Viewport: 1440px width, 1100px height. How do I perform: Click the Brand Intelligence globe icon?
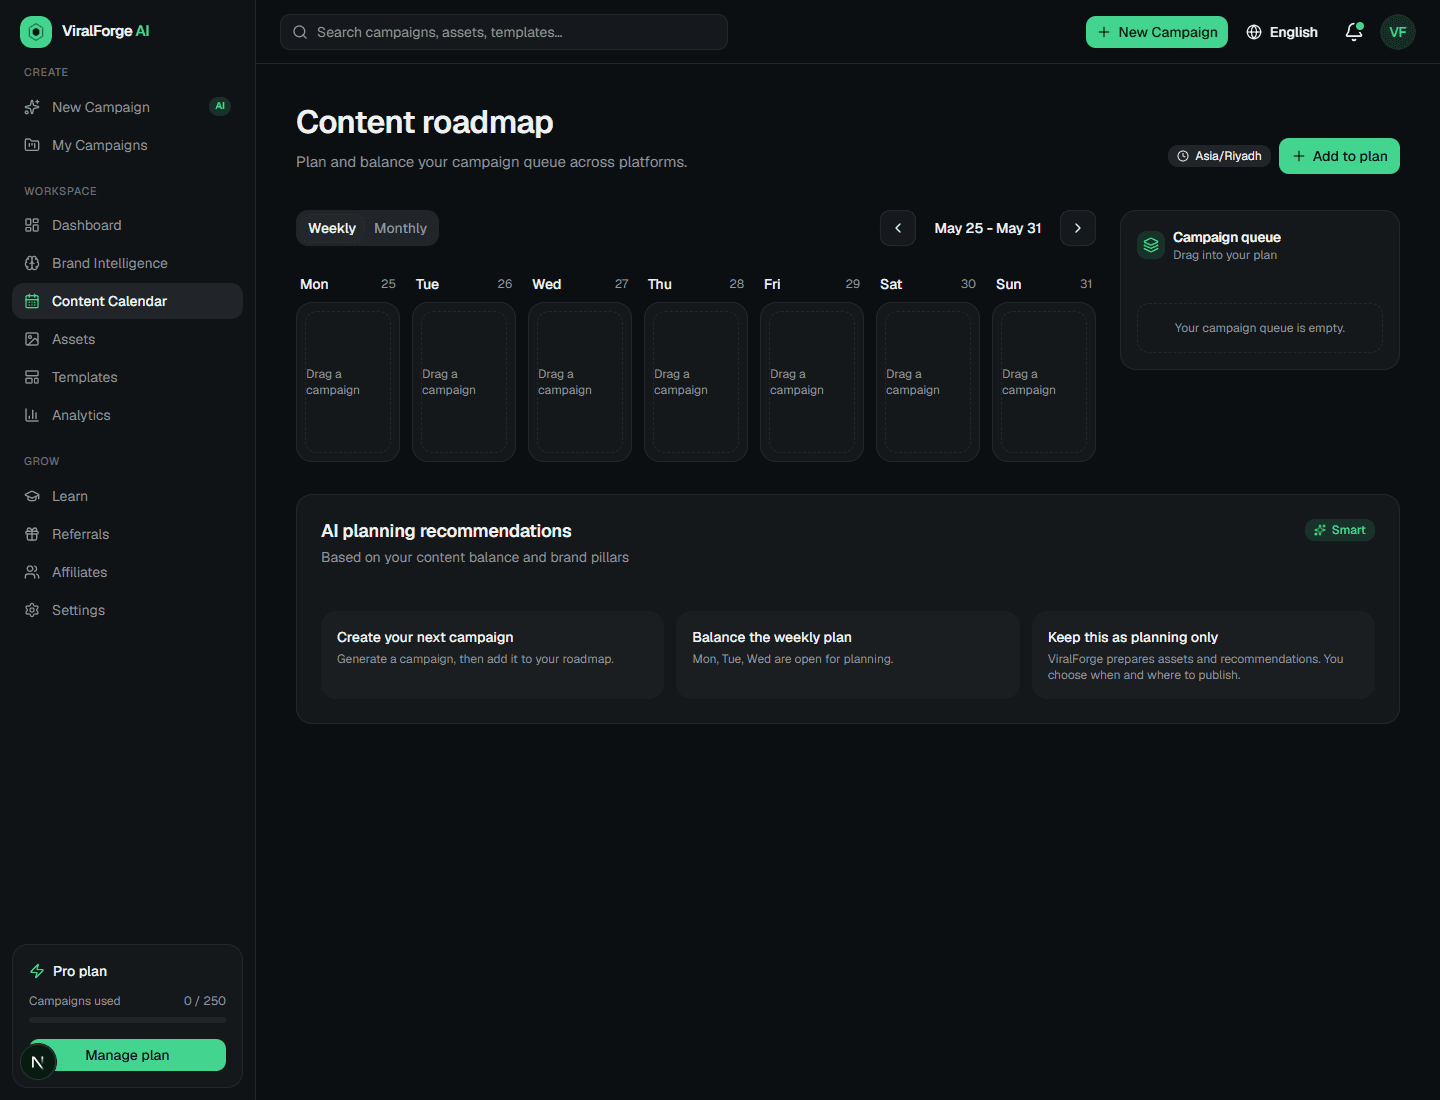(x=32, y=263)
